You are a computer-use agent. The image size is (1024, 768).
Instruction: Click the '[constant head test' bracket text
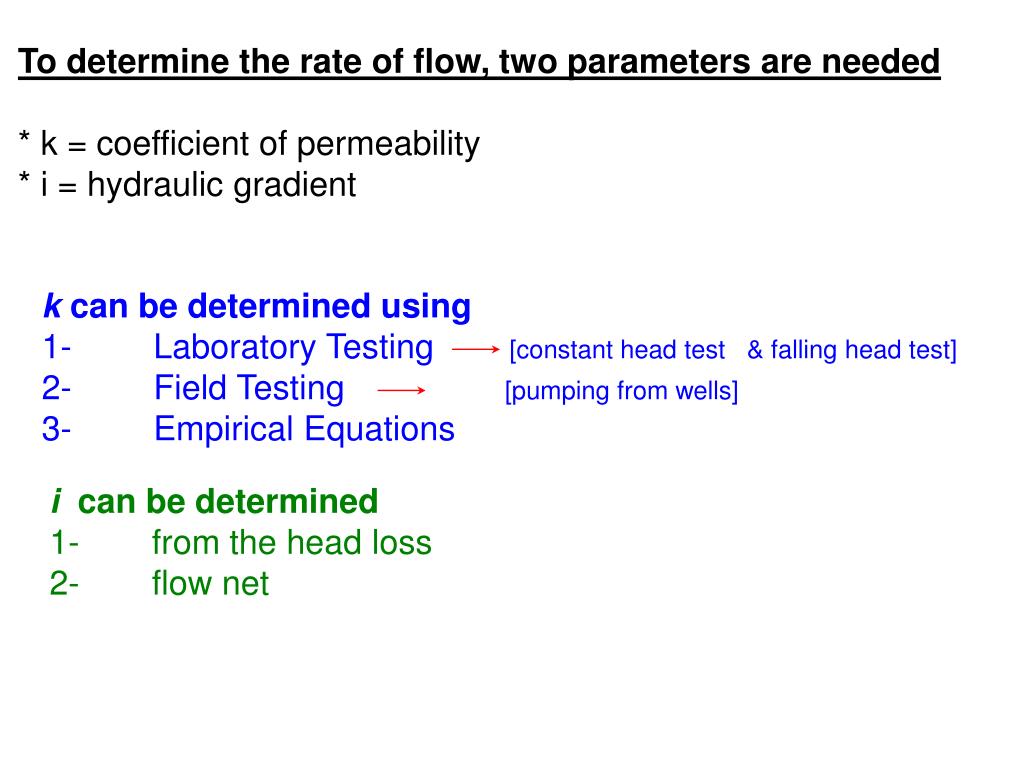pyautogui.click(x=617, y=350)
